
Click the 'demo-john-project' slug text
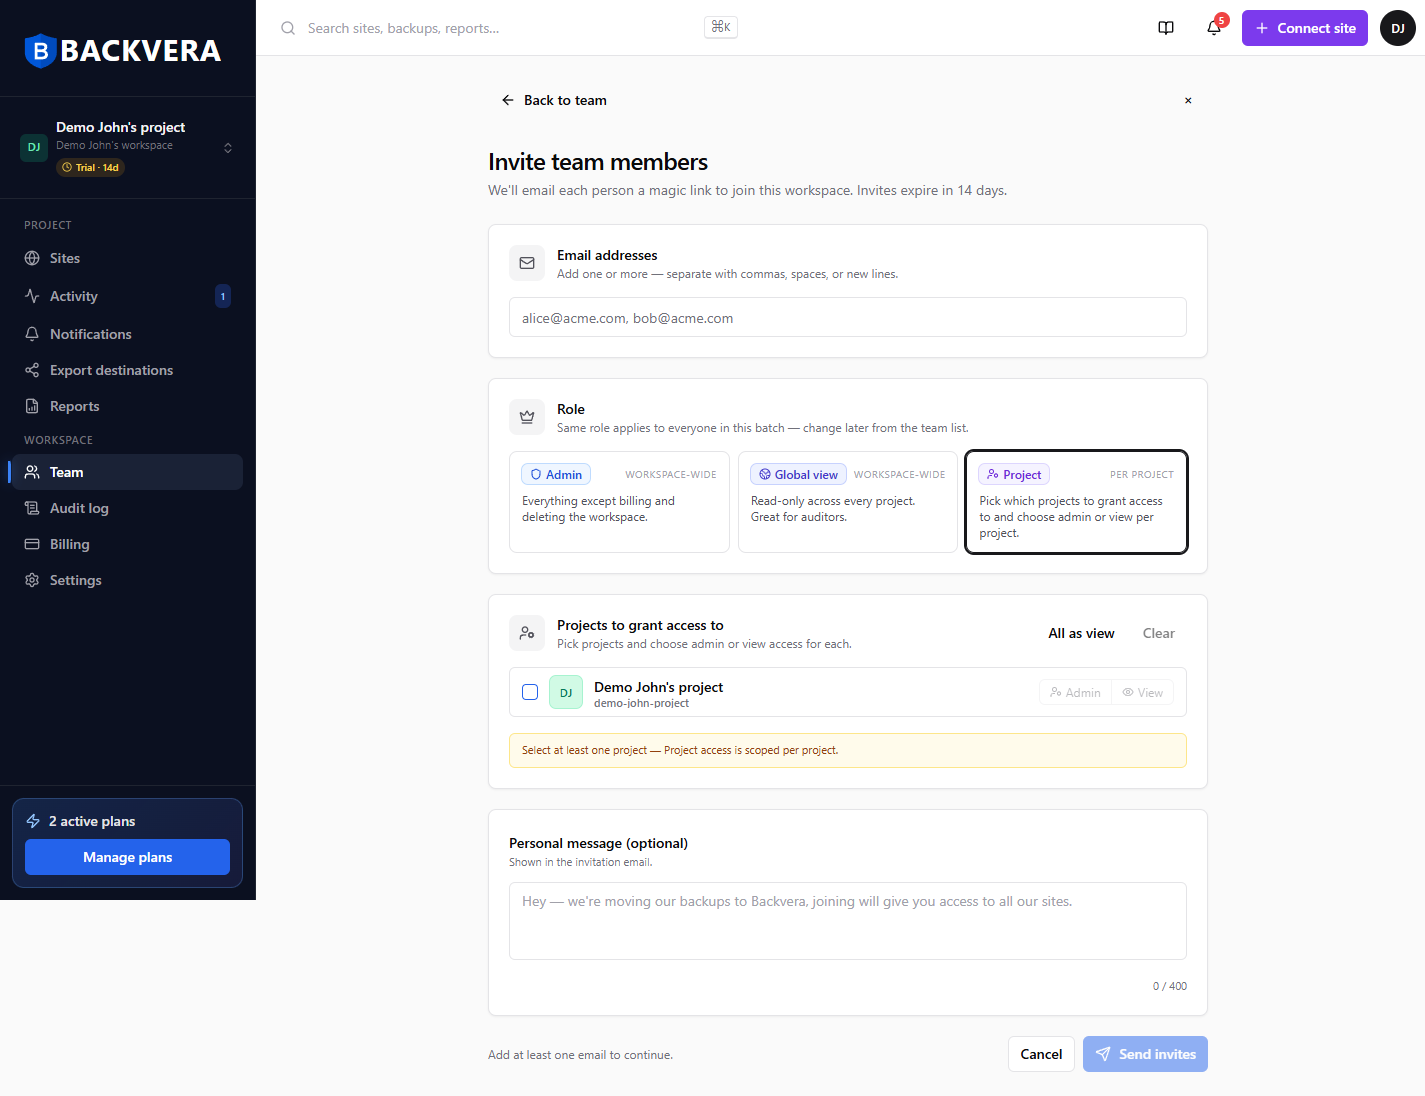tap(641, 703)
